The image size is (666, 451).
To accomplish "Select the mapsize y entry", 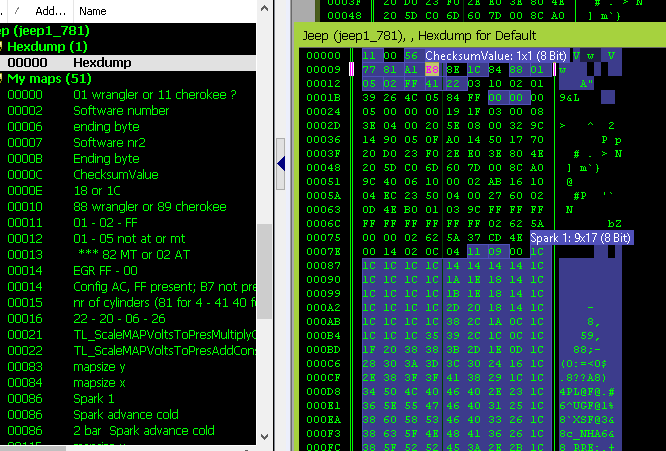I will click(100, 366).
